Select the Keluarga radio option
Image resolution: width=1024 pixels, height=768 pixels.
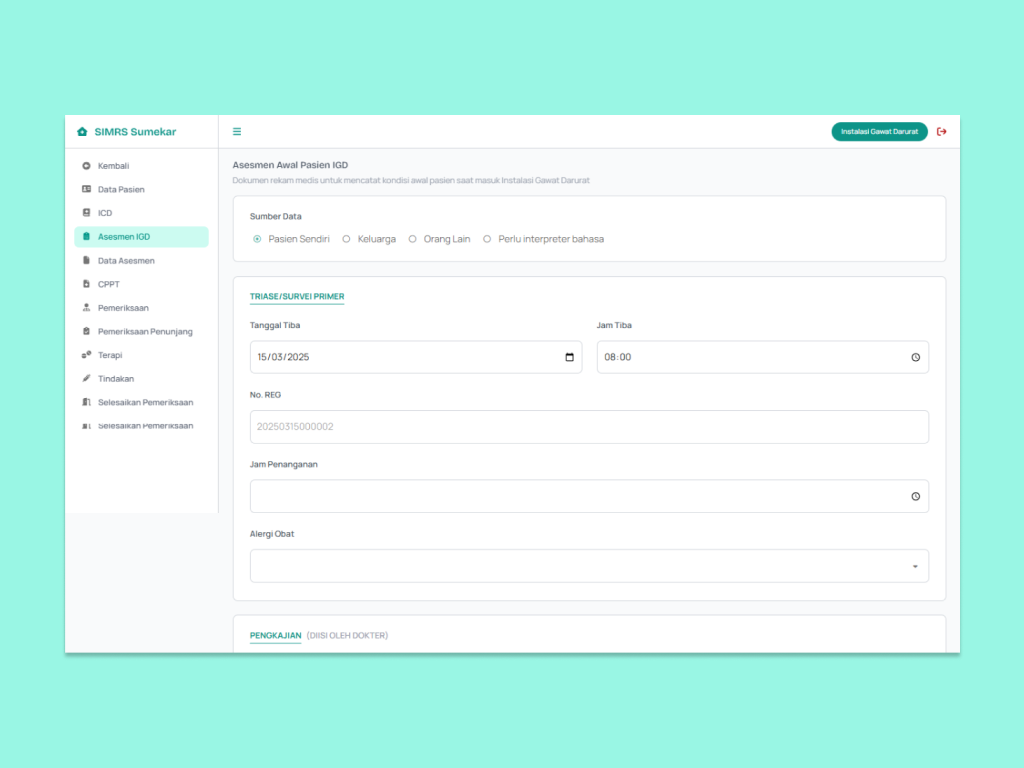pyautogui.click(x=347, y=239)
